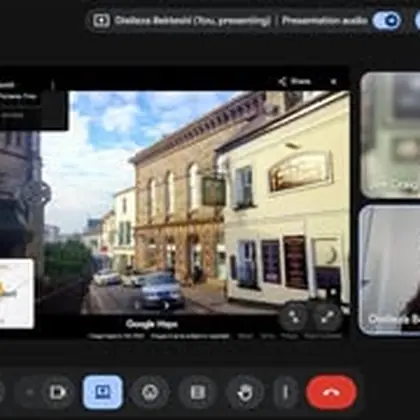
Task: Close the street view photo with X
Action: [333, 81]
